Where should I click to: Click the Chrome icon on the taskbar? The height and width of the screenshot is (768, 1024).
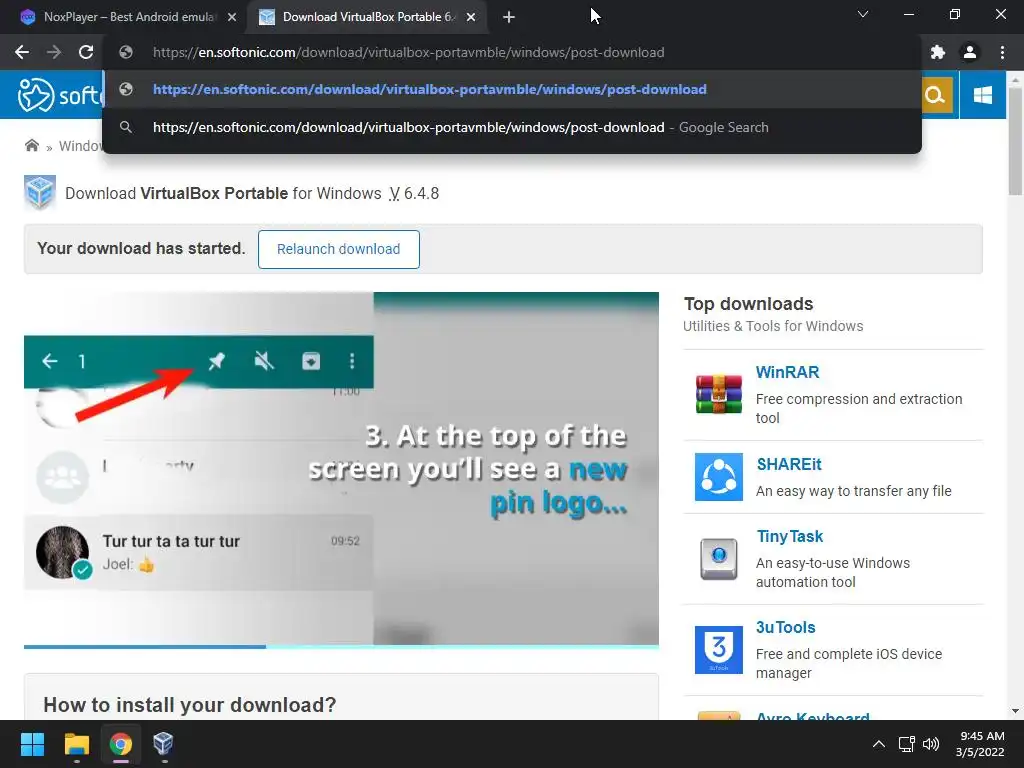120,744
